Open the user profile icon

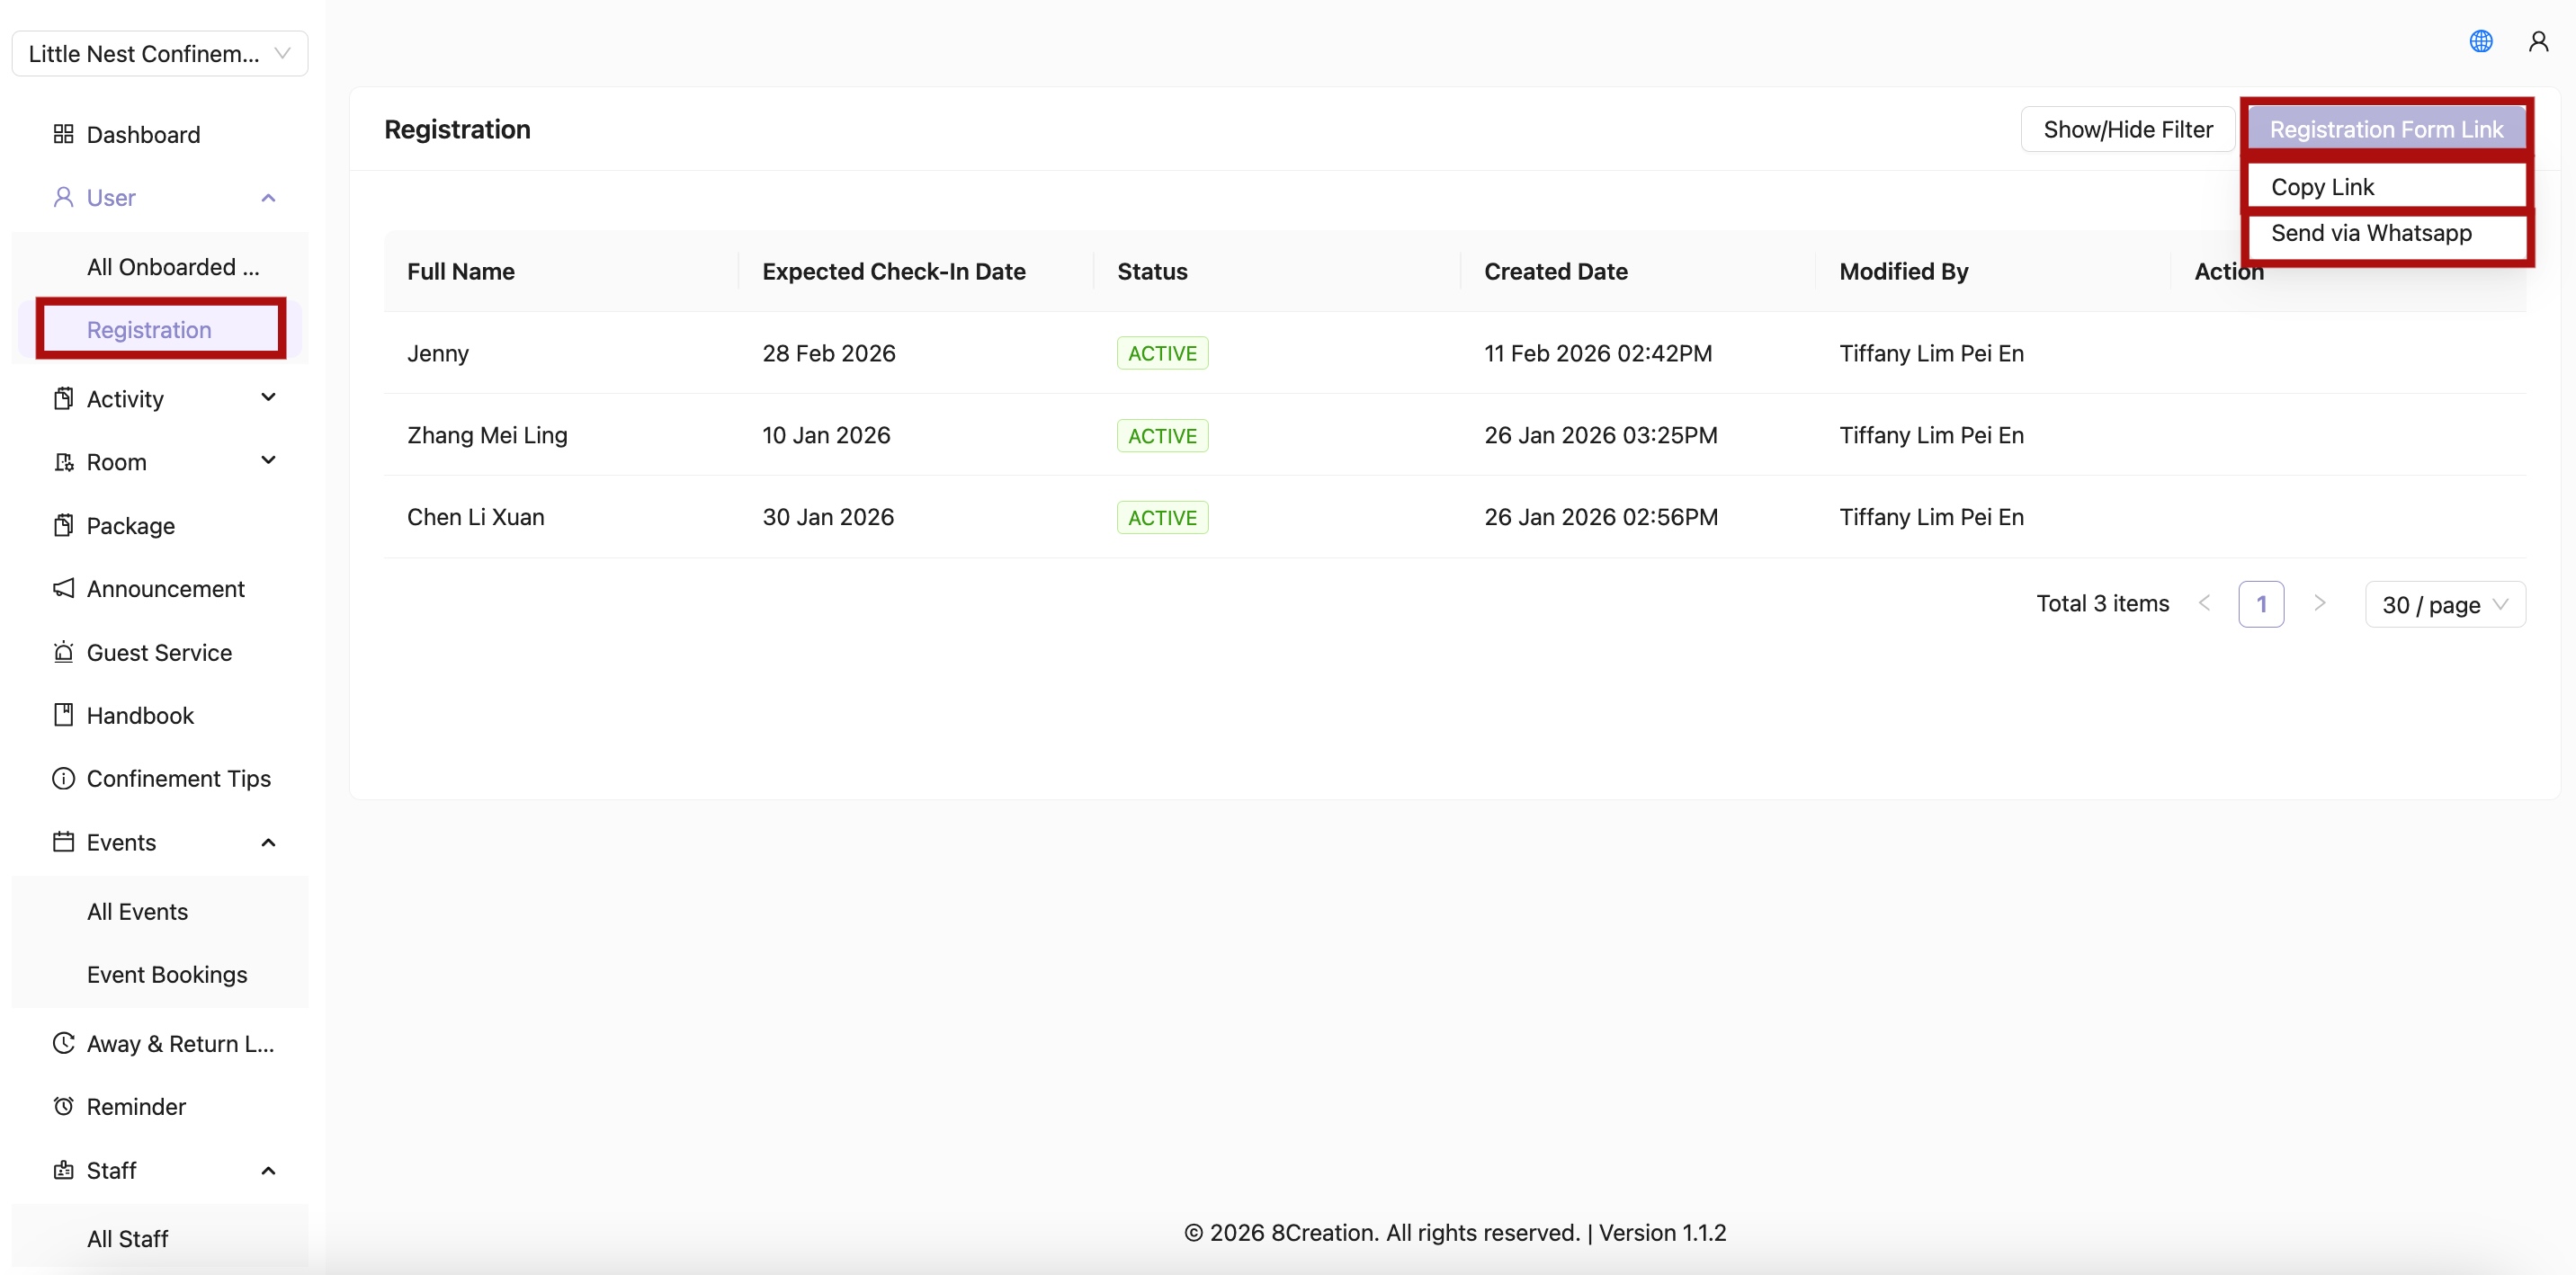(2539, 41)
